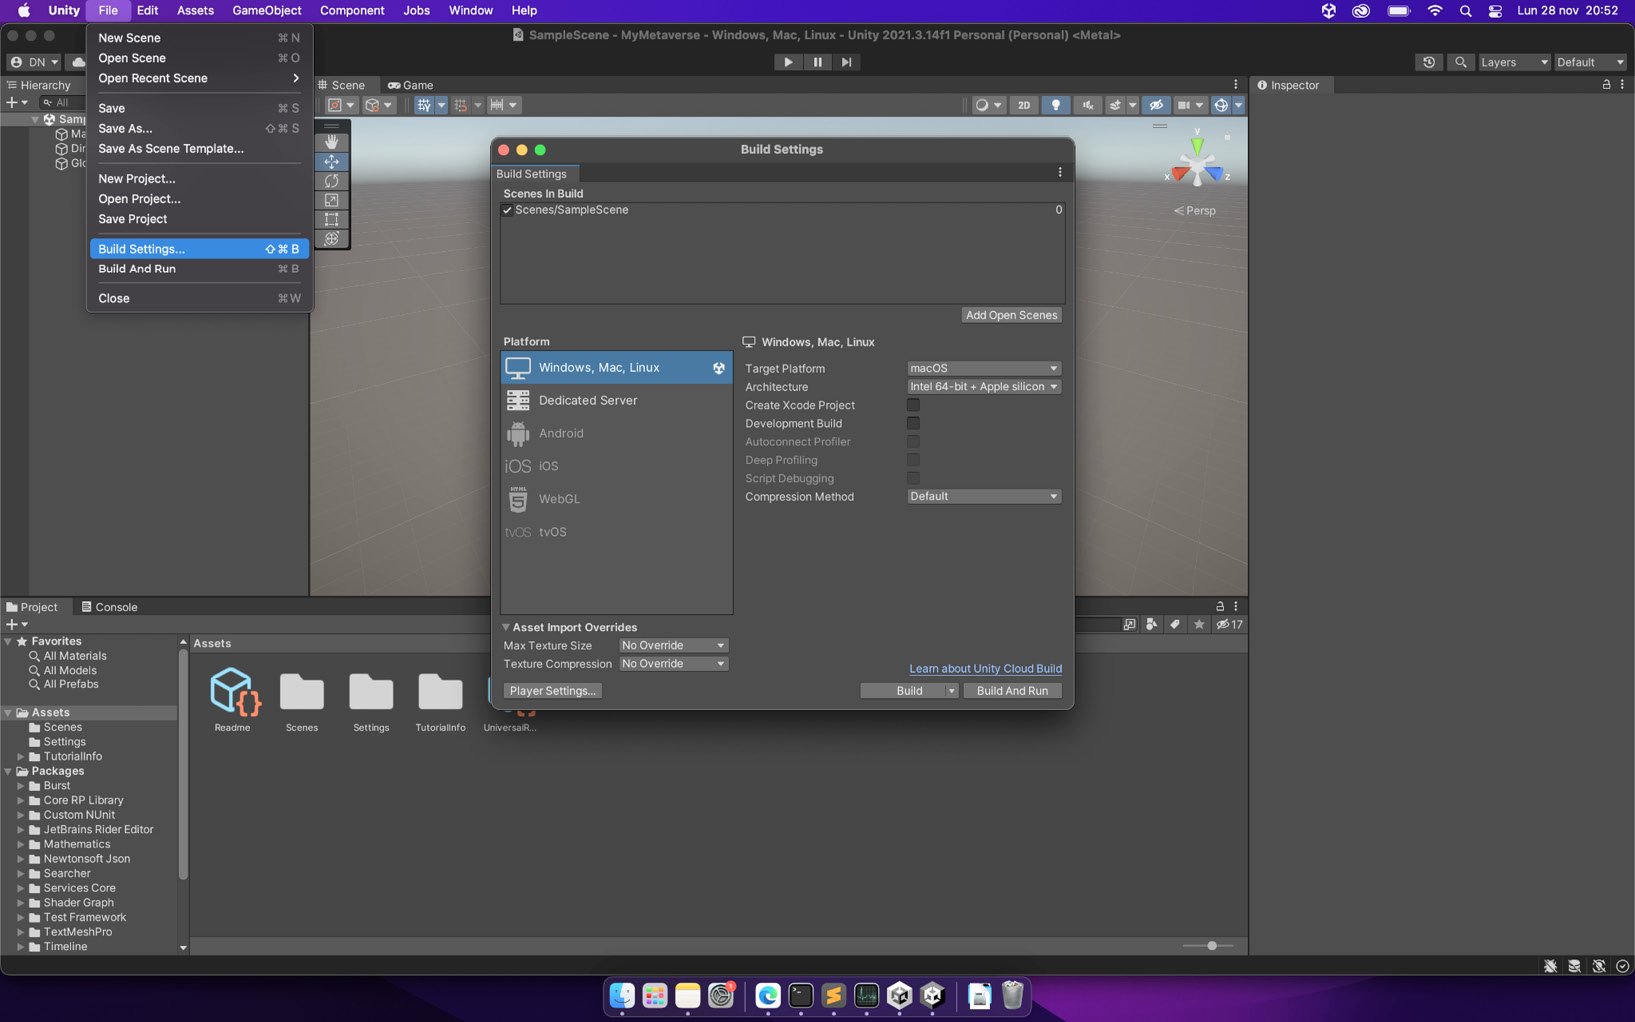
Task: Open the scene Gizmos dropdown arrow
Action: point(1238,105)
